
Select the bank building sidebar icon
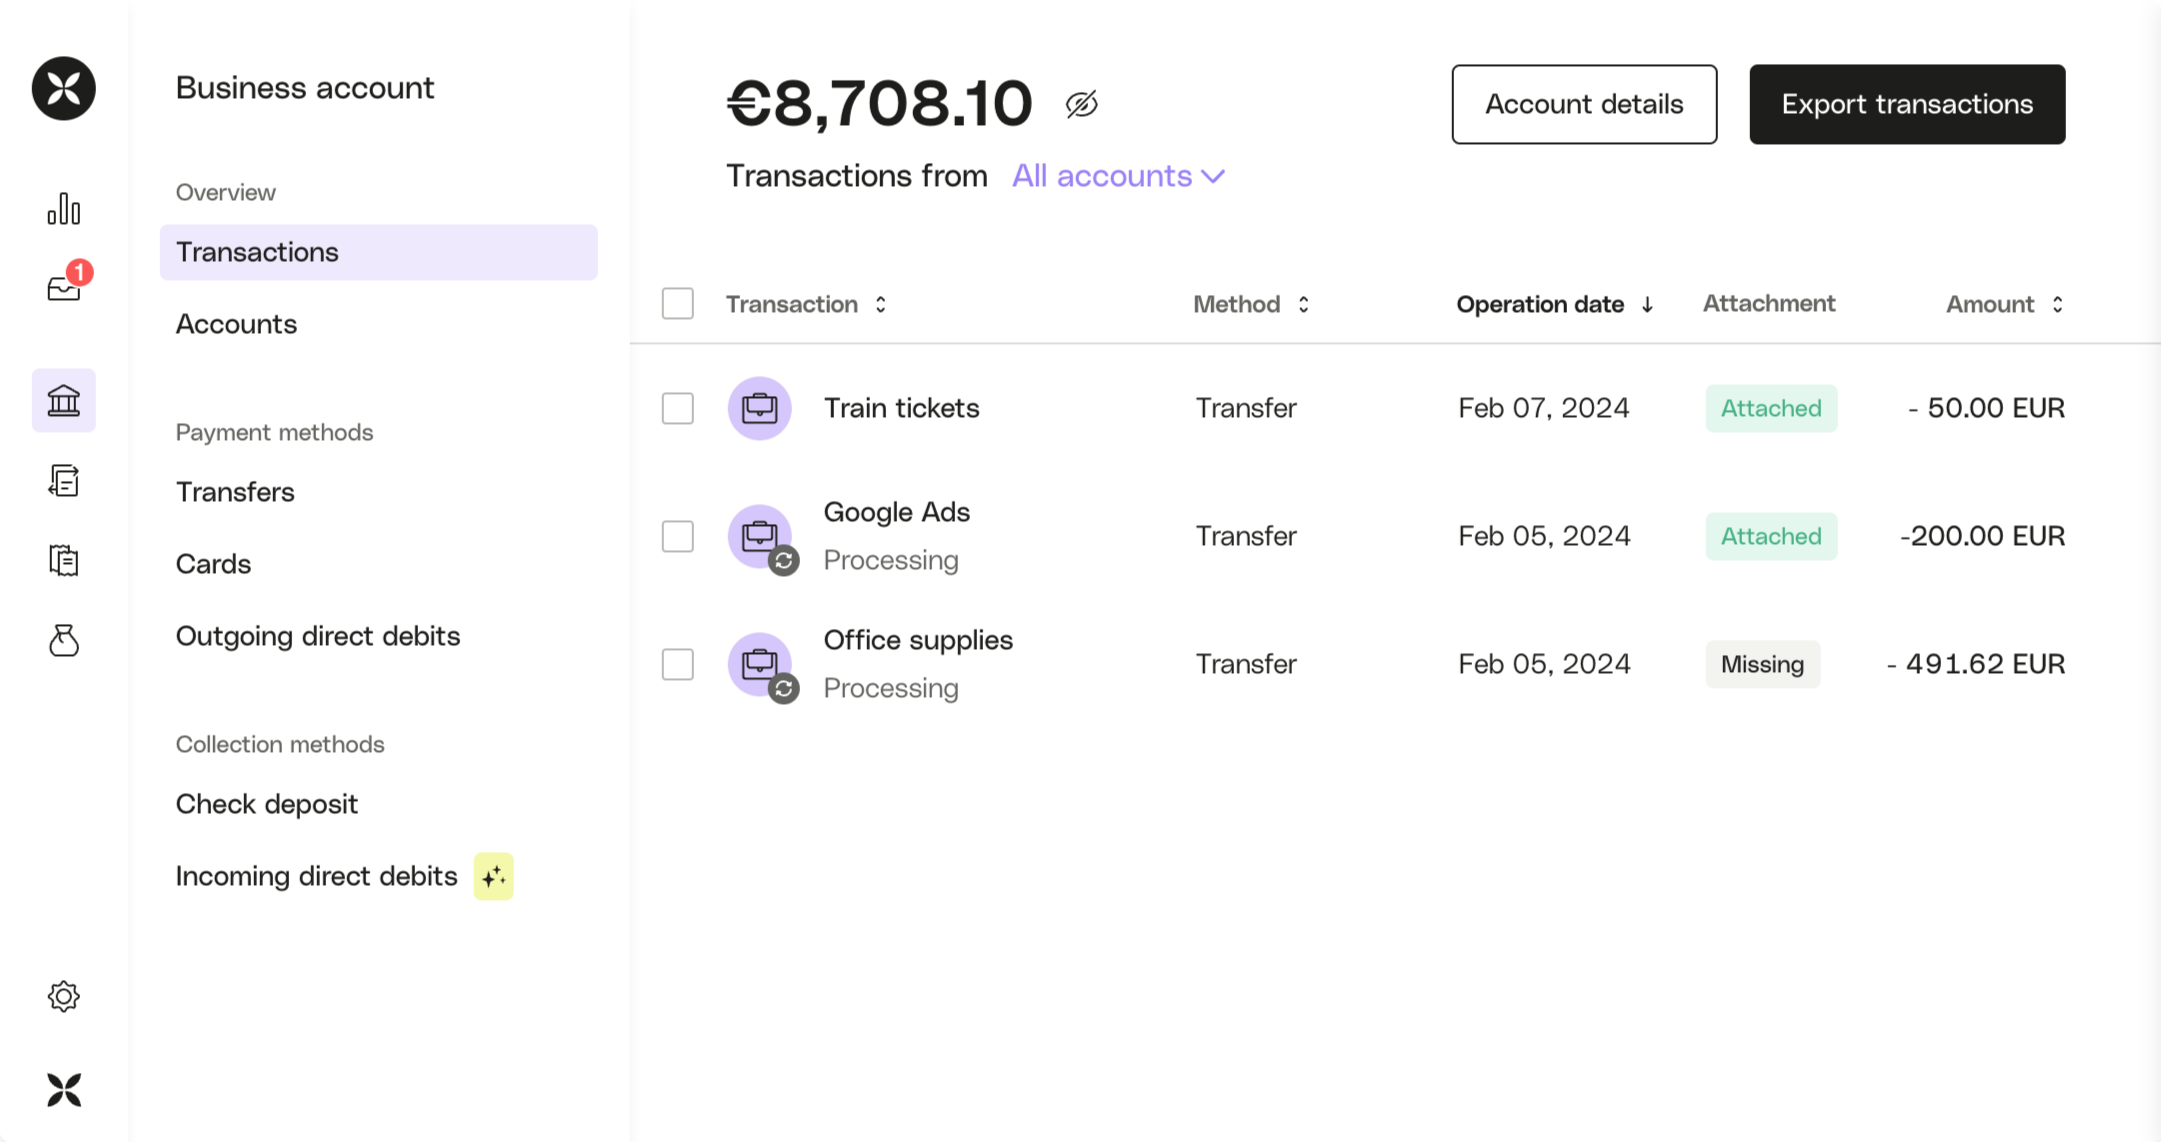[63, 400]
